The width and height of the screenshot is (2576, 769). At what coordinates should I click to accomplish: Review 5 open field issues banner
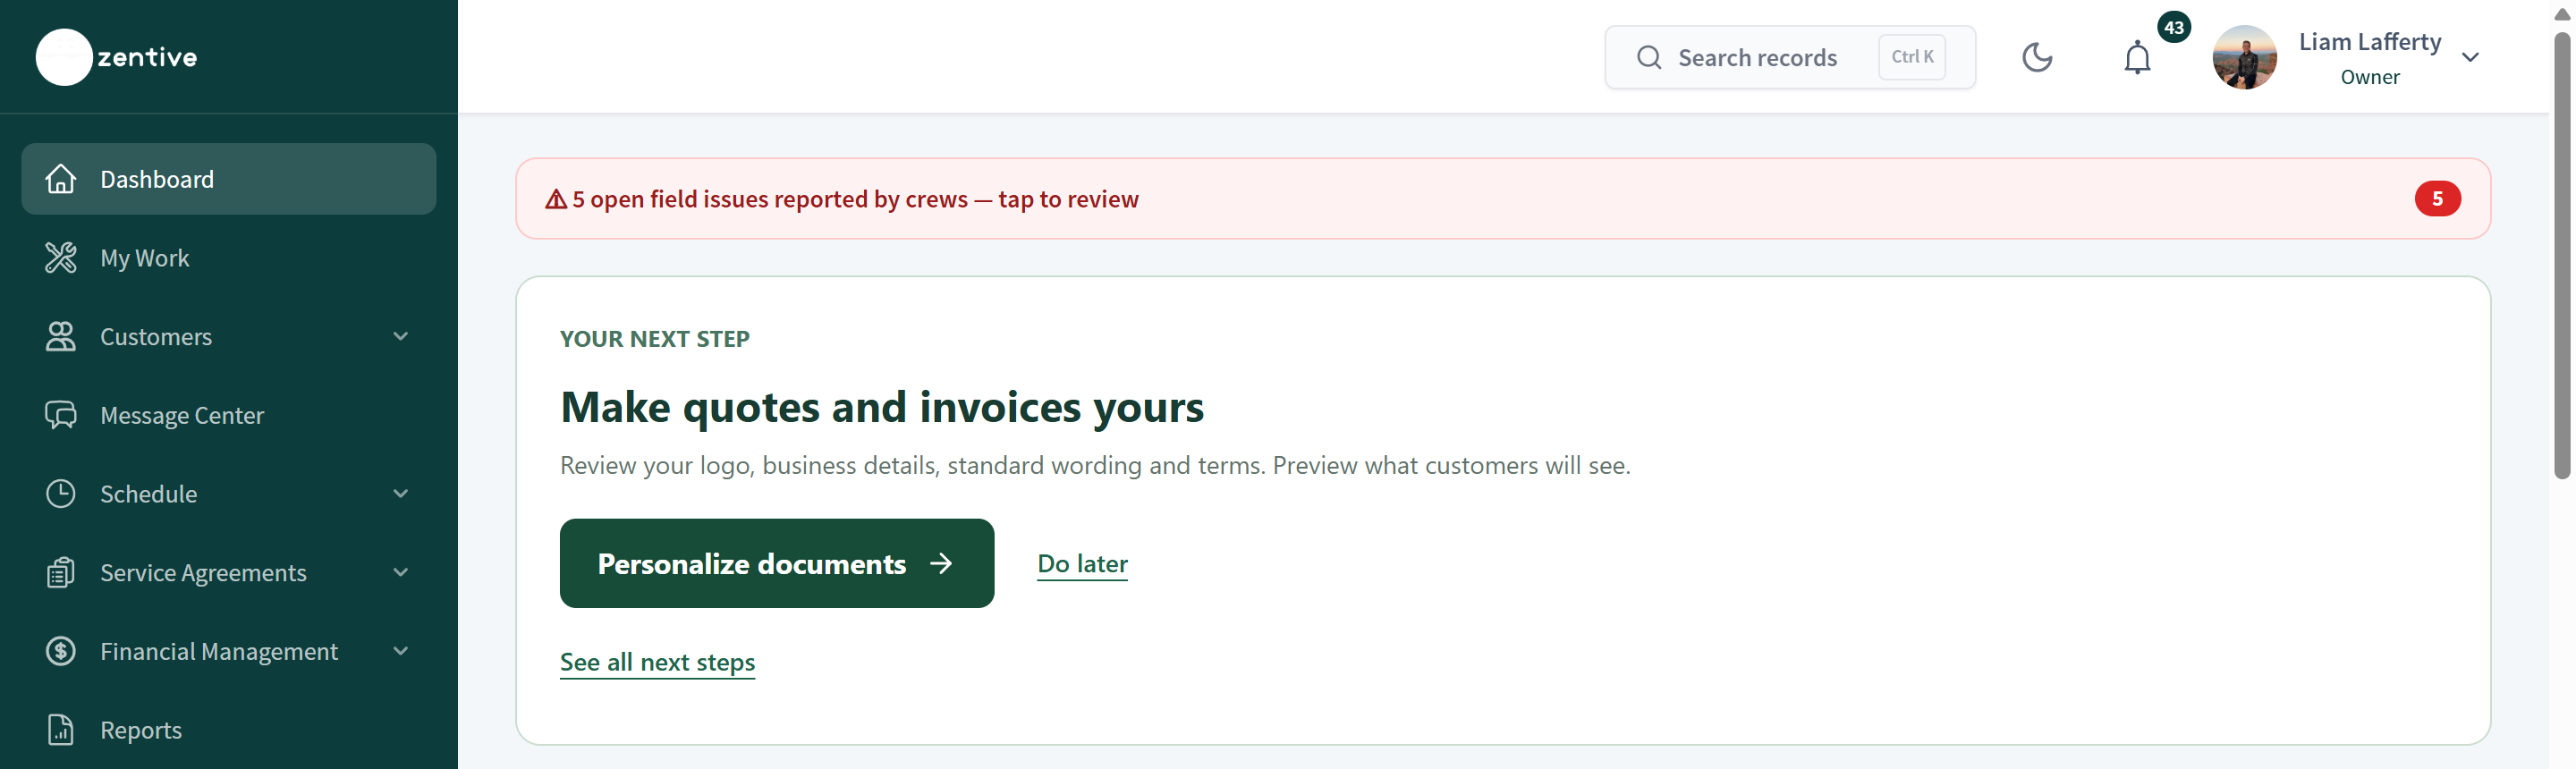(1502, 199)
